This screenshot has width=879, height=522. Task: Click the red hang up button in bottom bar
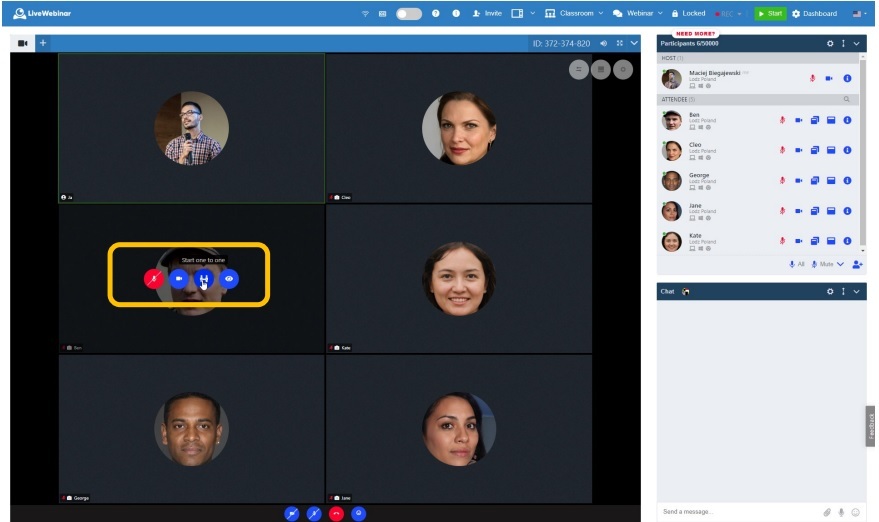[336, 513]
